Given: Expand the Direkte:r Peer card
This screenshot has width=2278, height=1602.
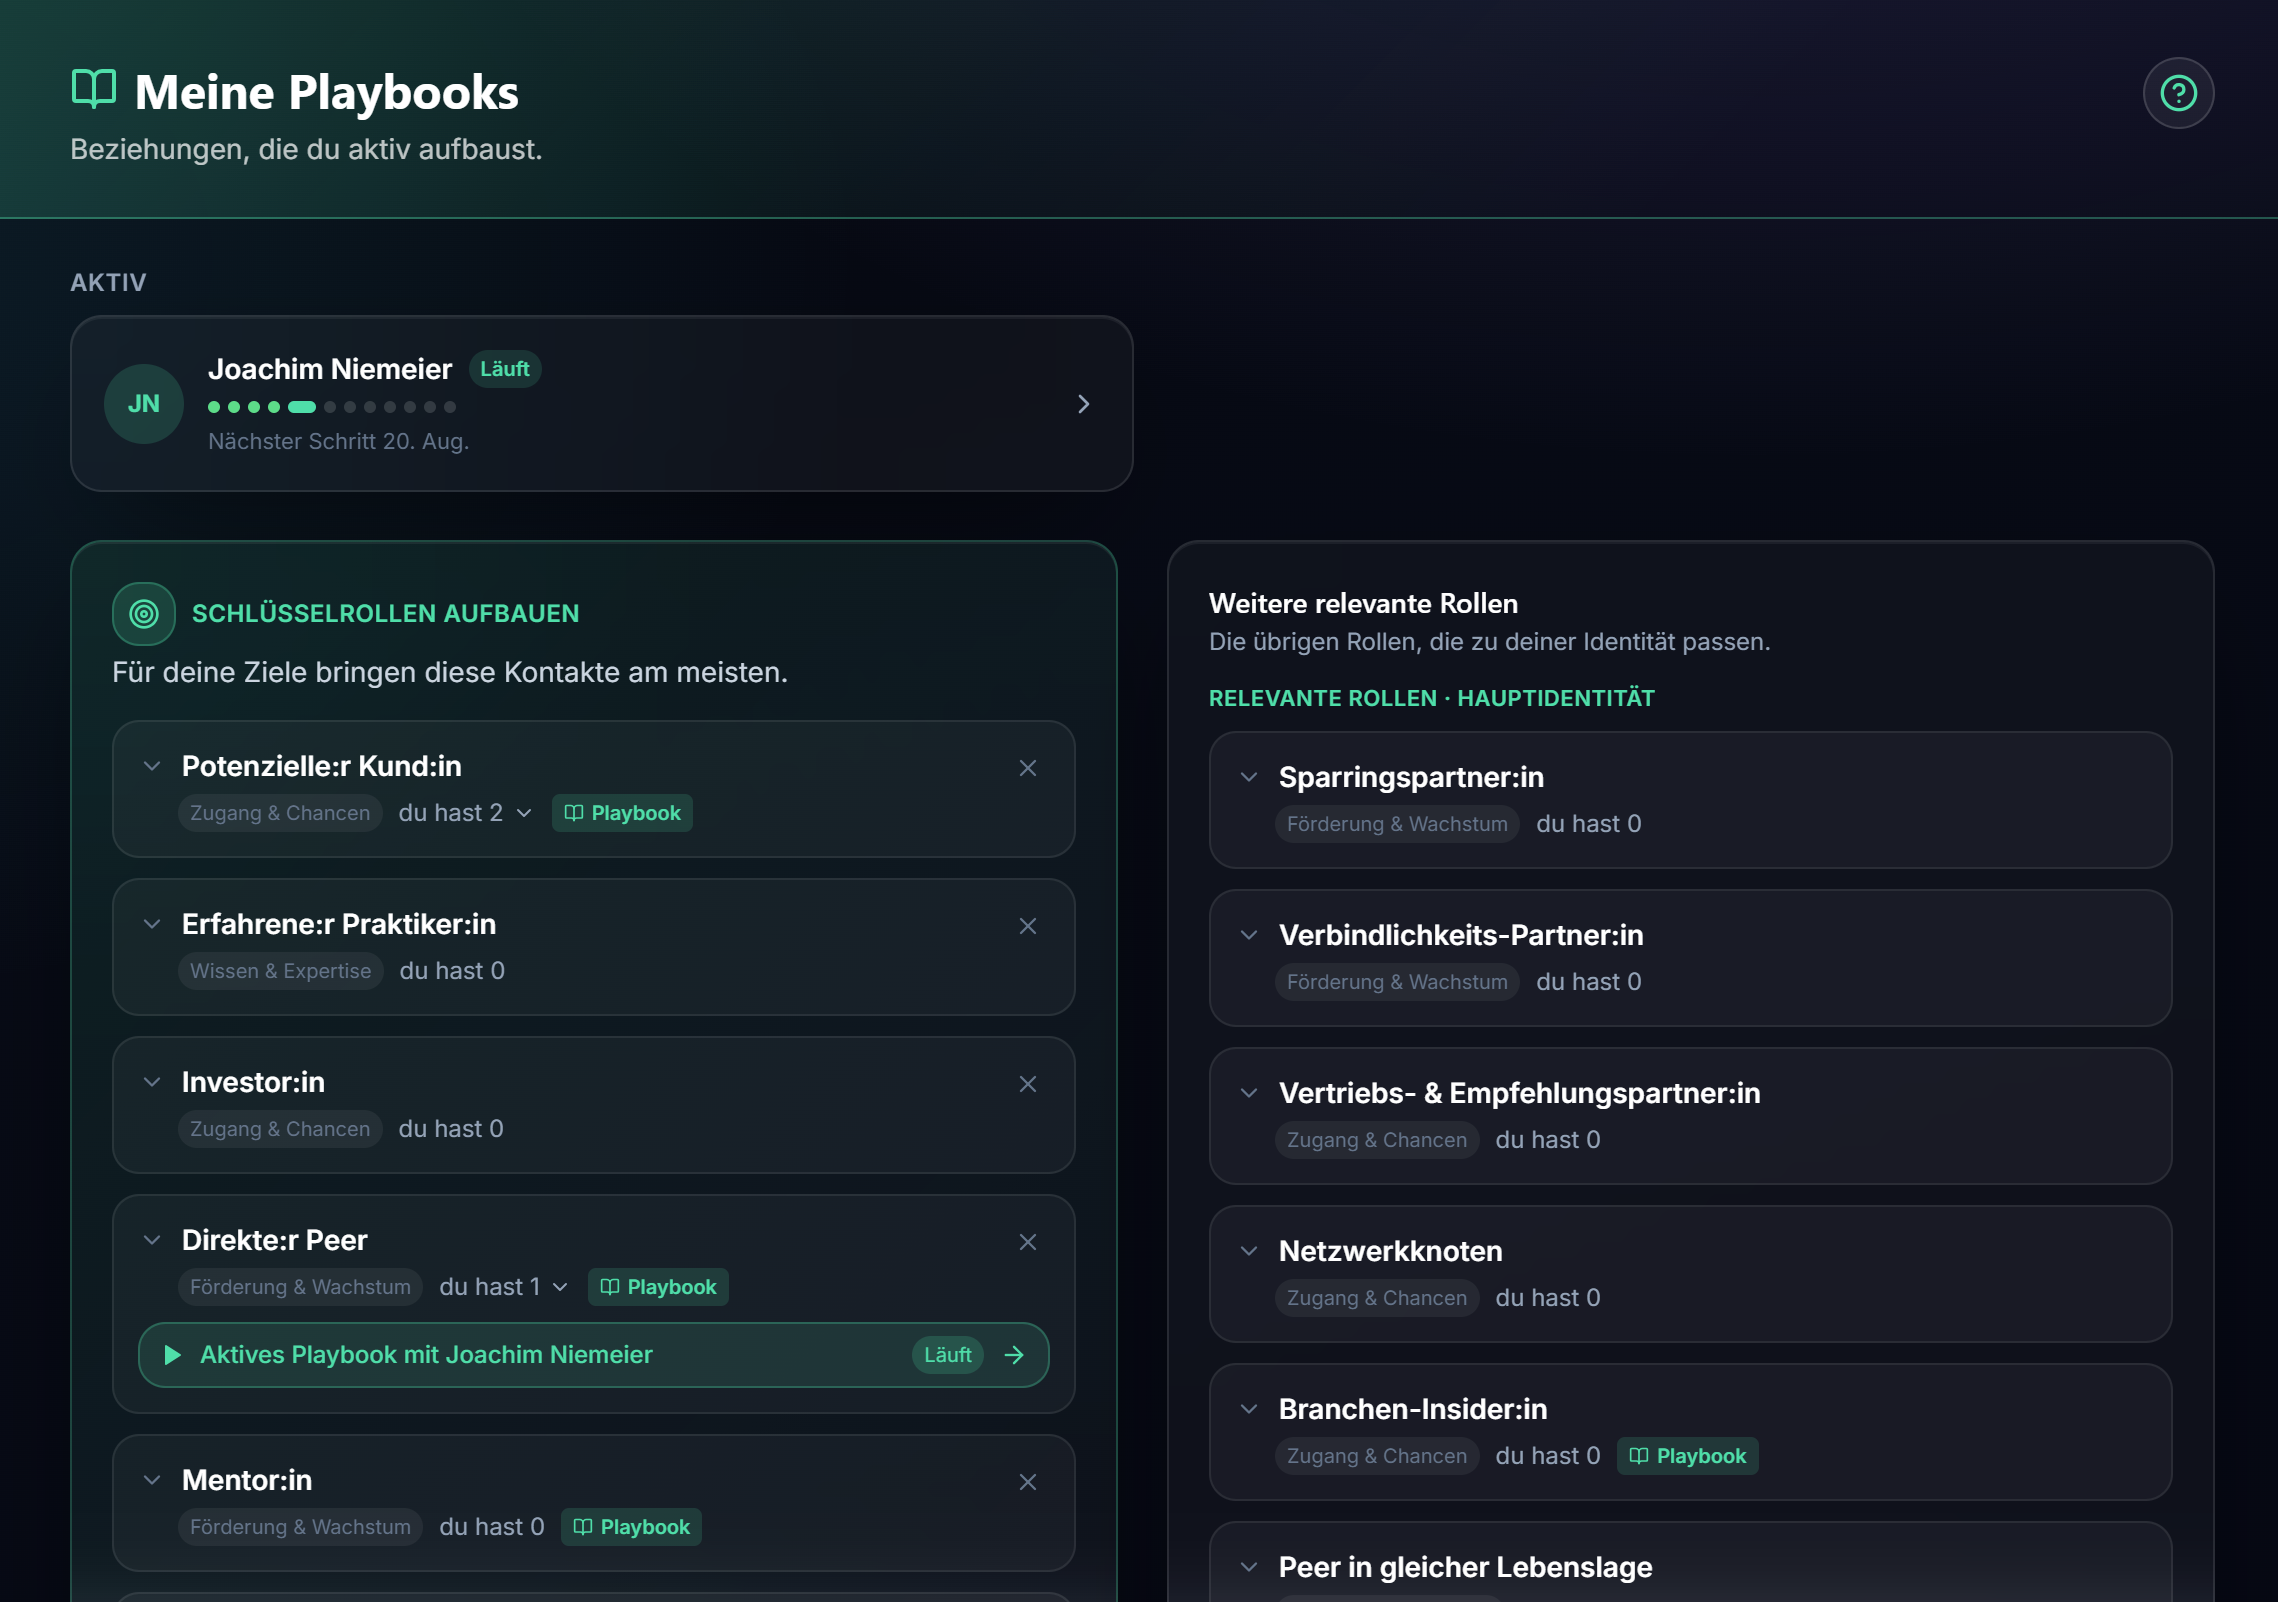Looking at the screenshot, I should (x=152, y=1240).
